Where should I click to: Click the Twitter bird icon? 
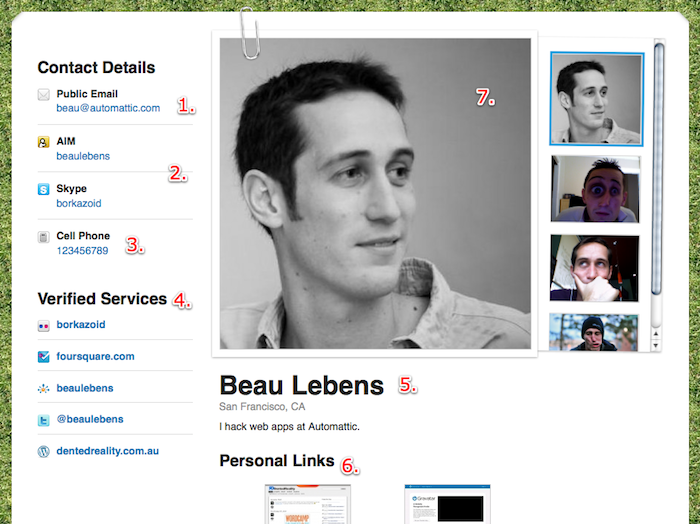[43, 420]
